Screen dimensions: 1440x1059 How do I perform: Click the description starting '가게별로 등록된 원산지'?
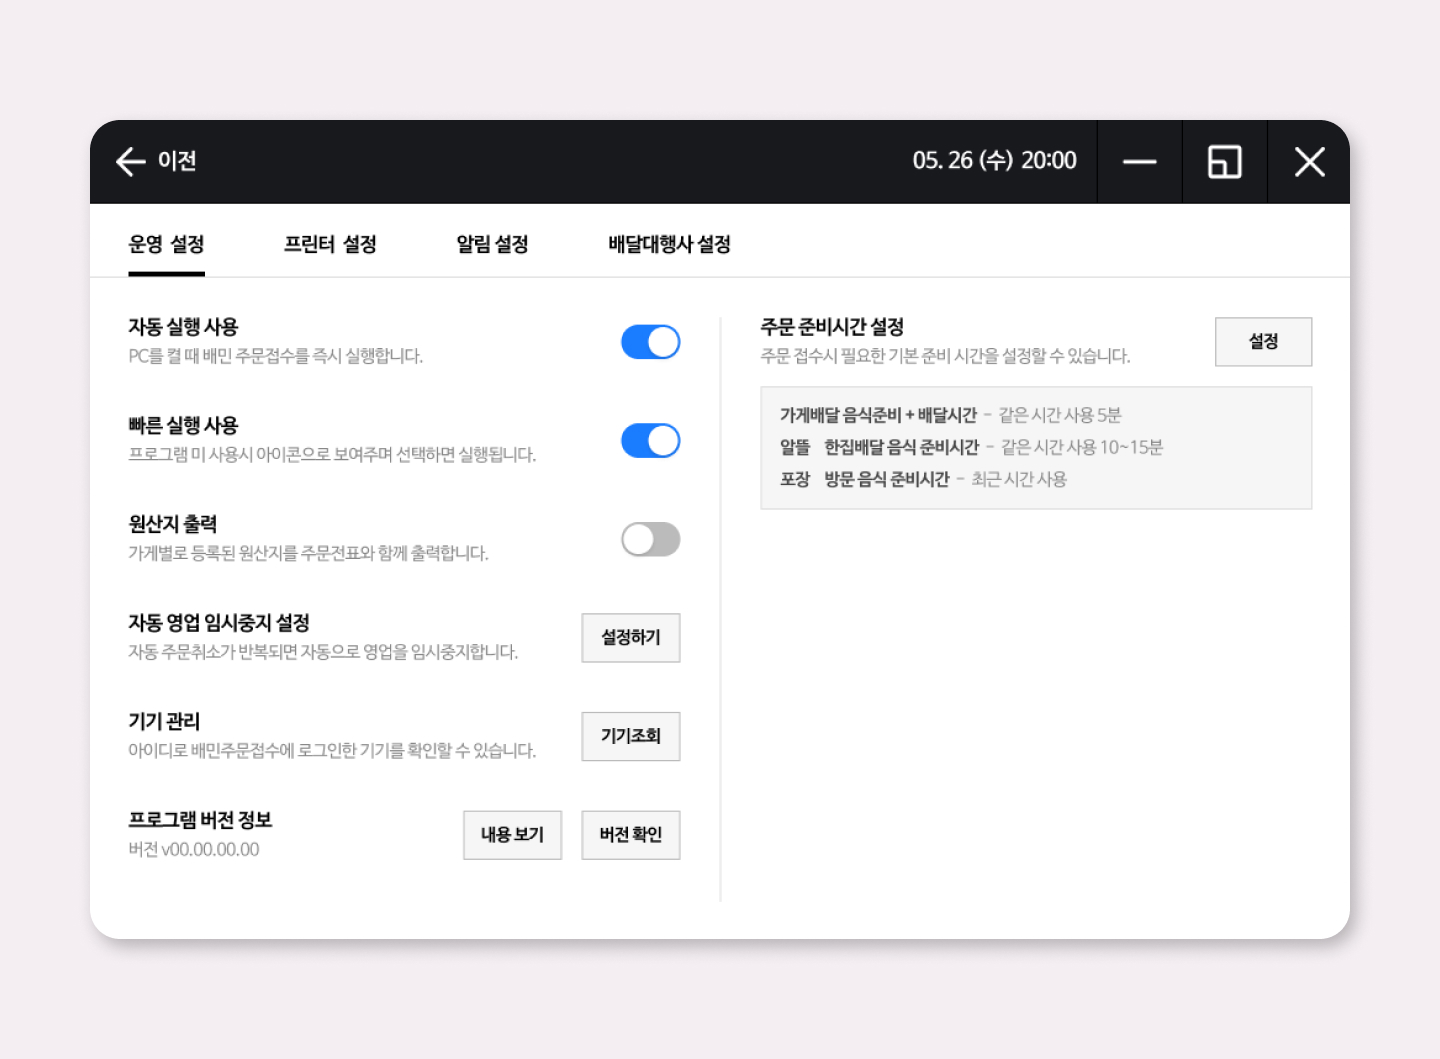click(x=308, y=554)
